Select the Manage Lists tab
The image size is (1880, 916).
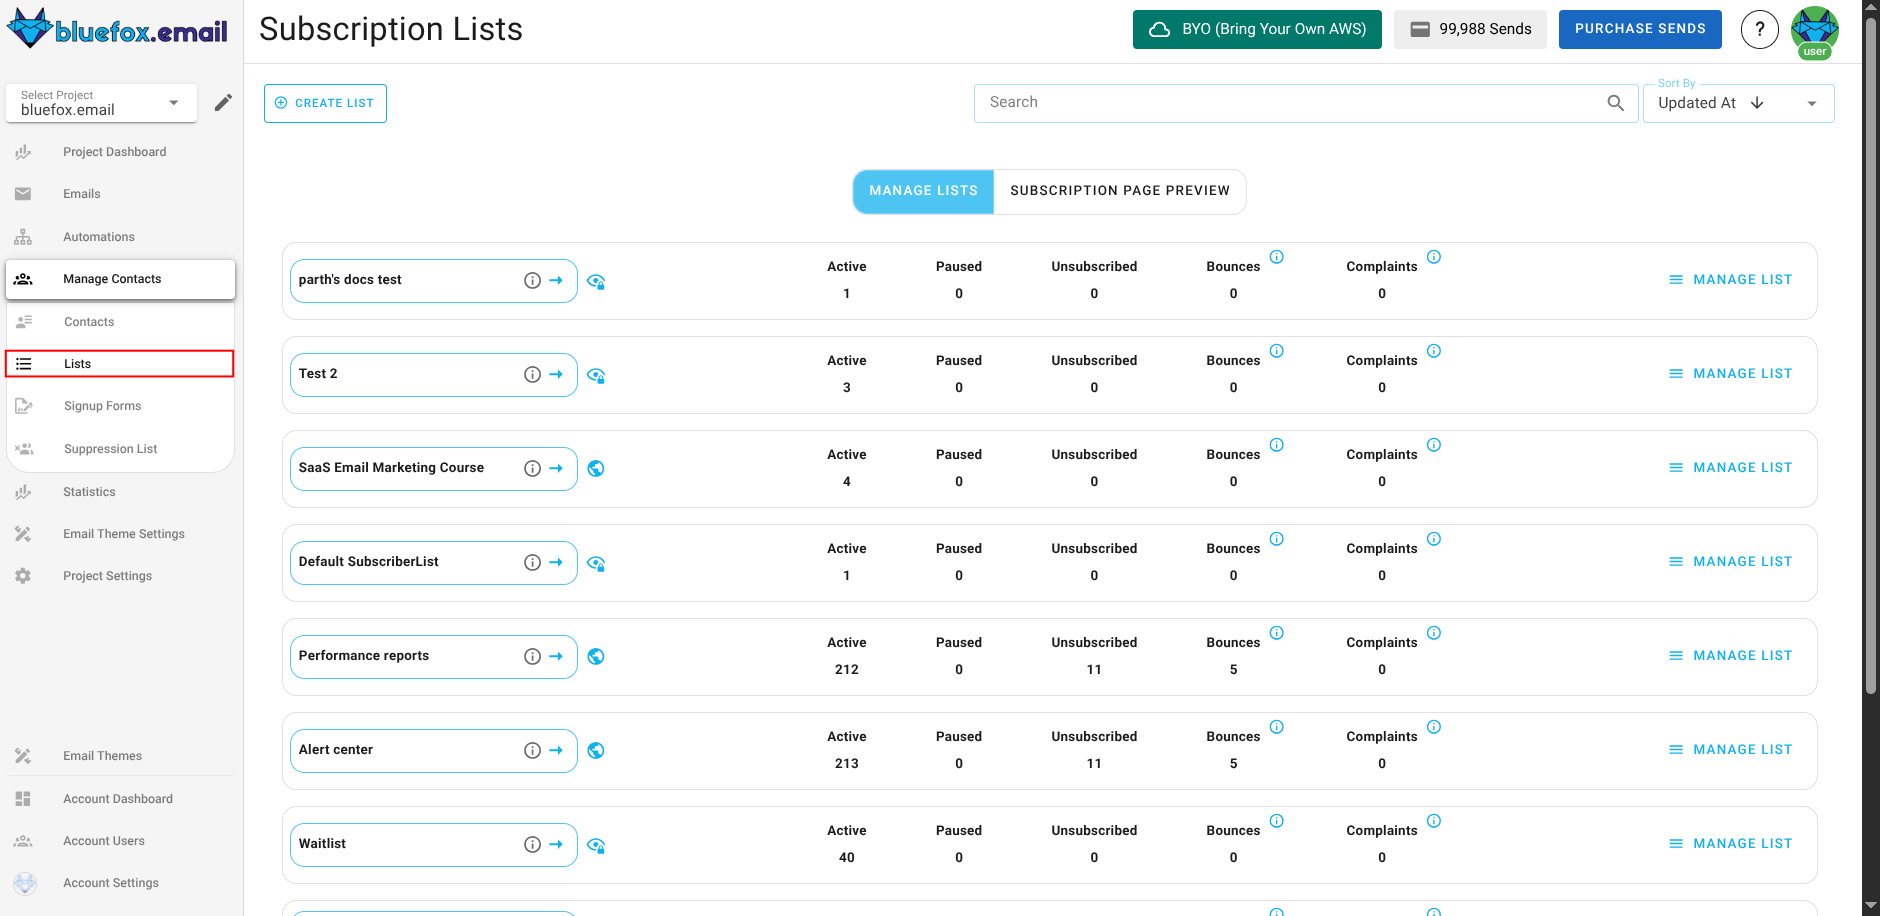pyautogui.click(x=922, y=190)
